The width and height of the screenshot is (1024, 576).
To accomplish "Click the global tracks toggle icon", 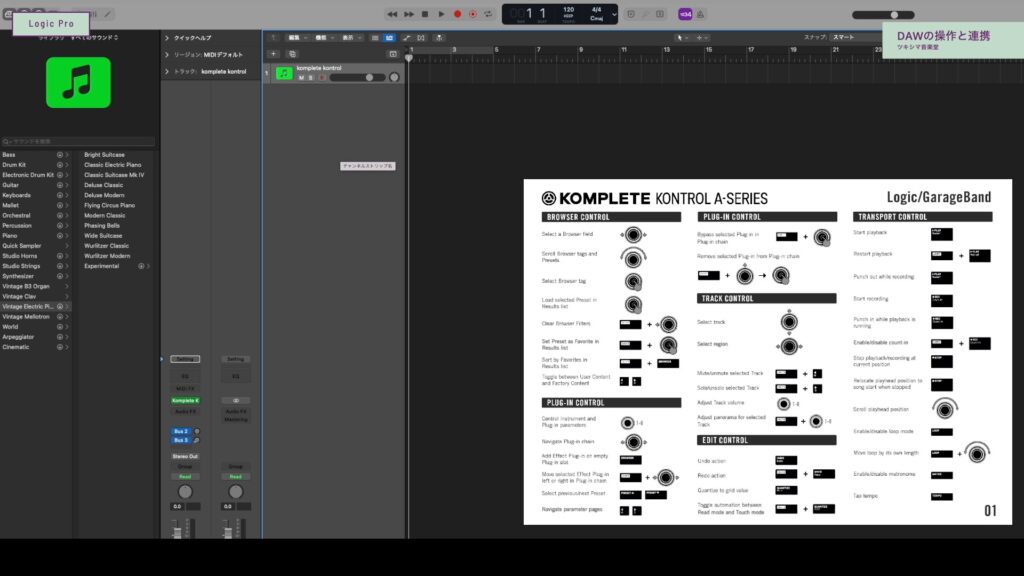I will pos(392,54).
